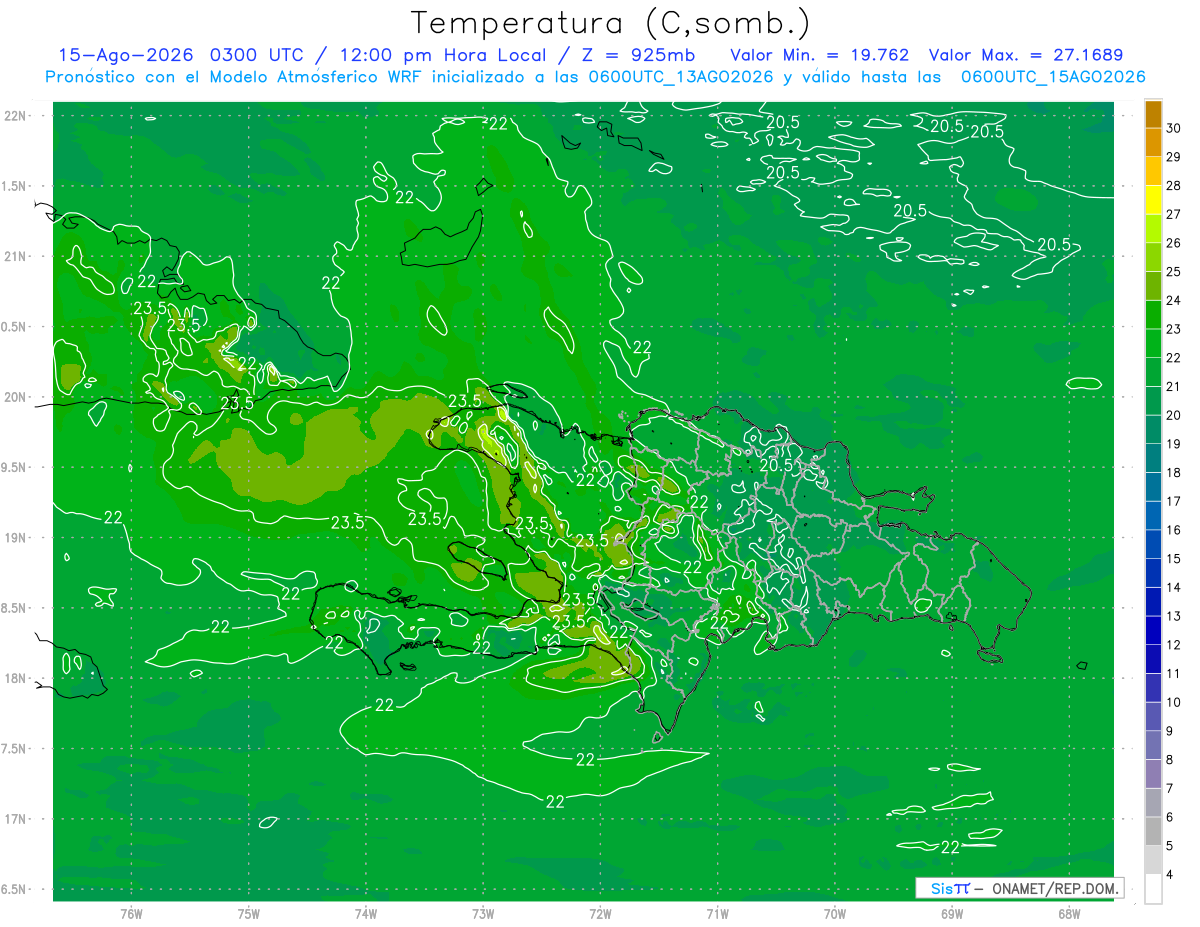Click the '72W' longitude axis label
Image resolution: width=1200 pixels, height=927 pixels.
coord(600,914)
